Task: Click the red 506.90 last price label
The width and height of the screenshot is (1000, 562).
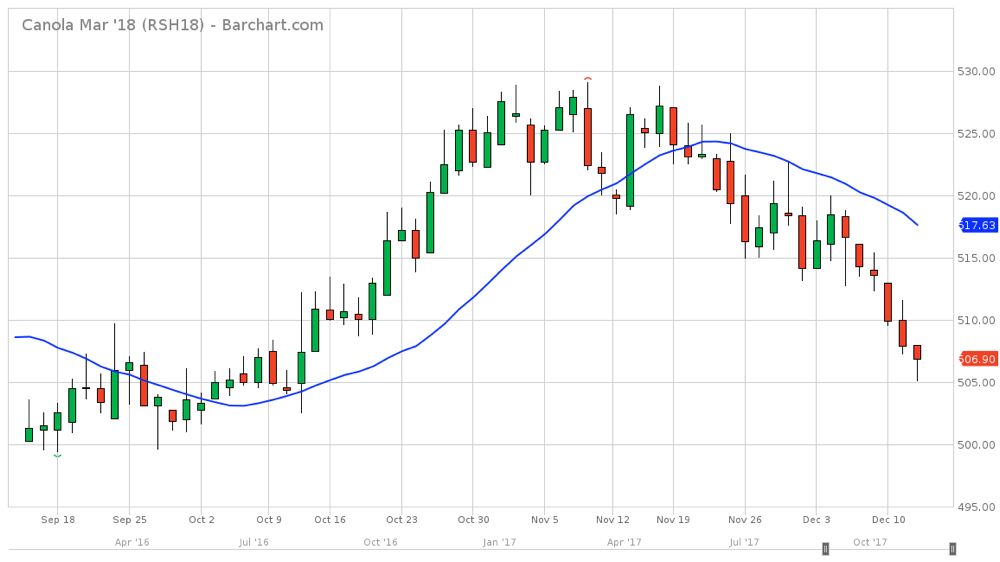Action: tap(978, 359)
